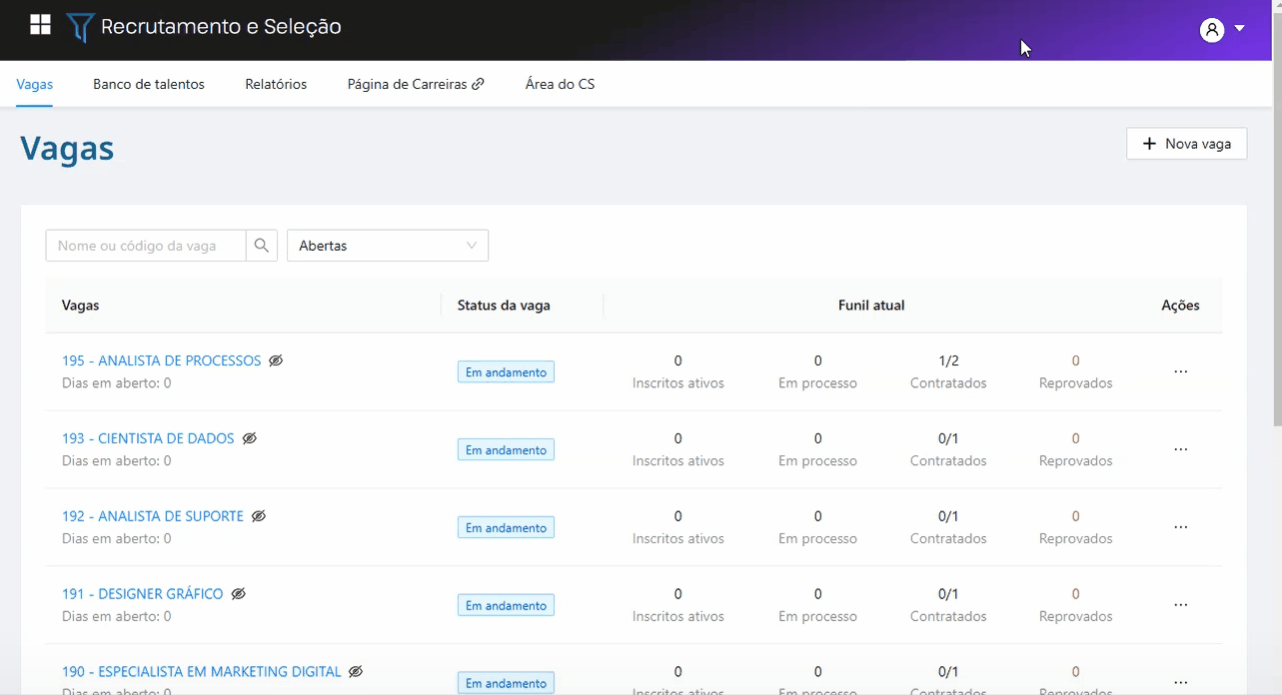
Task: Open job 191 - DESIGNER GRÁFICO link
Action: pyautogui.click(x=143, y=594)
